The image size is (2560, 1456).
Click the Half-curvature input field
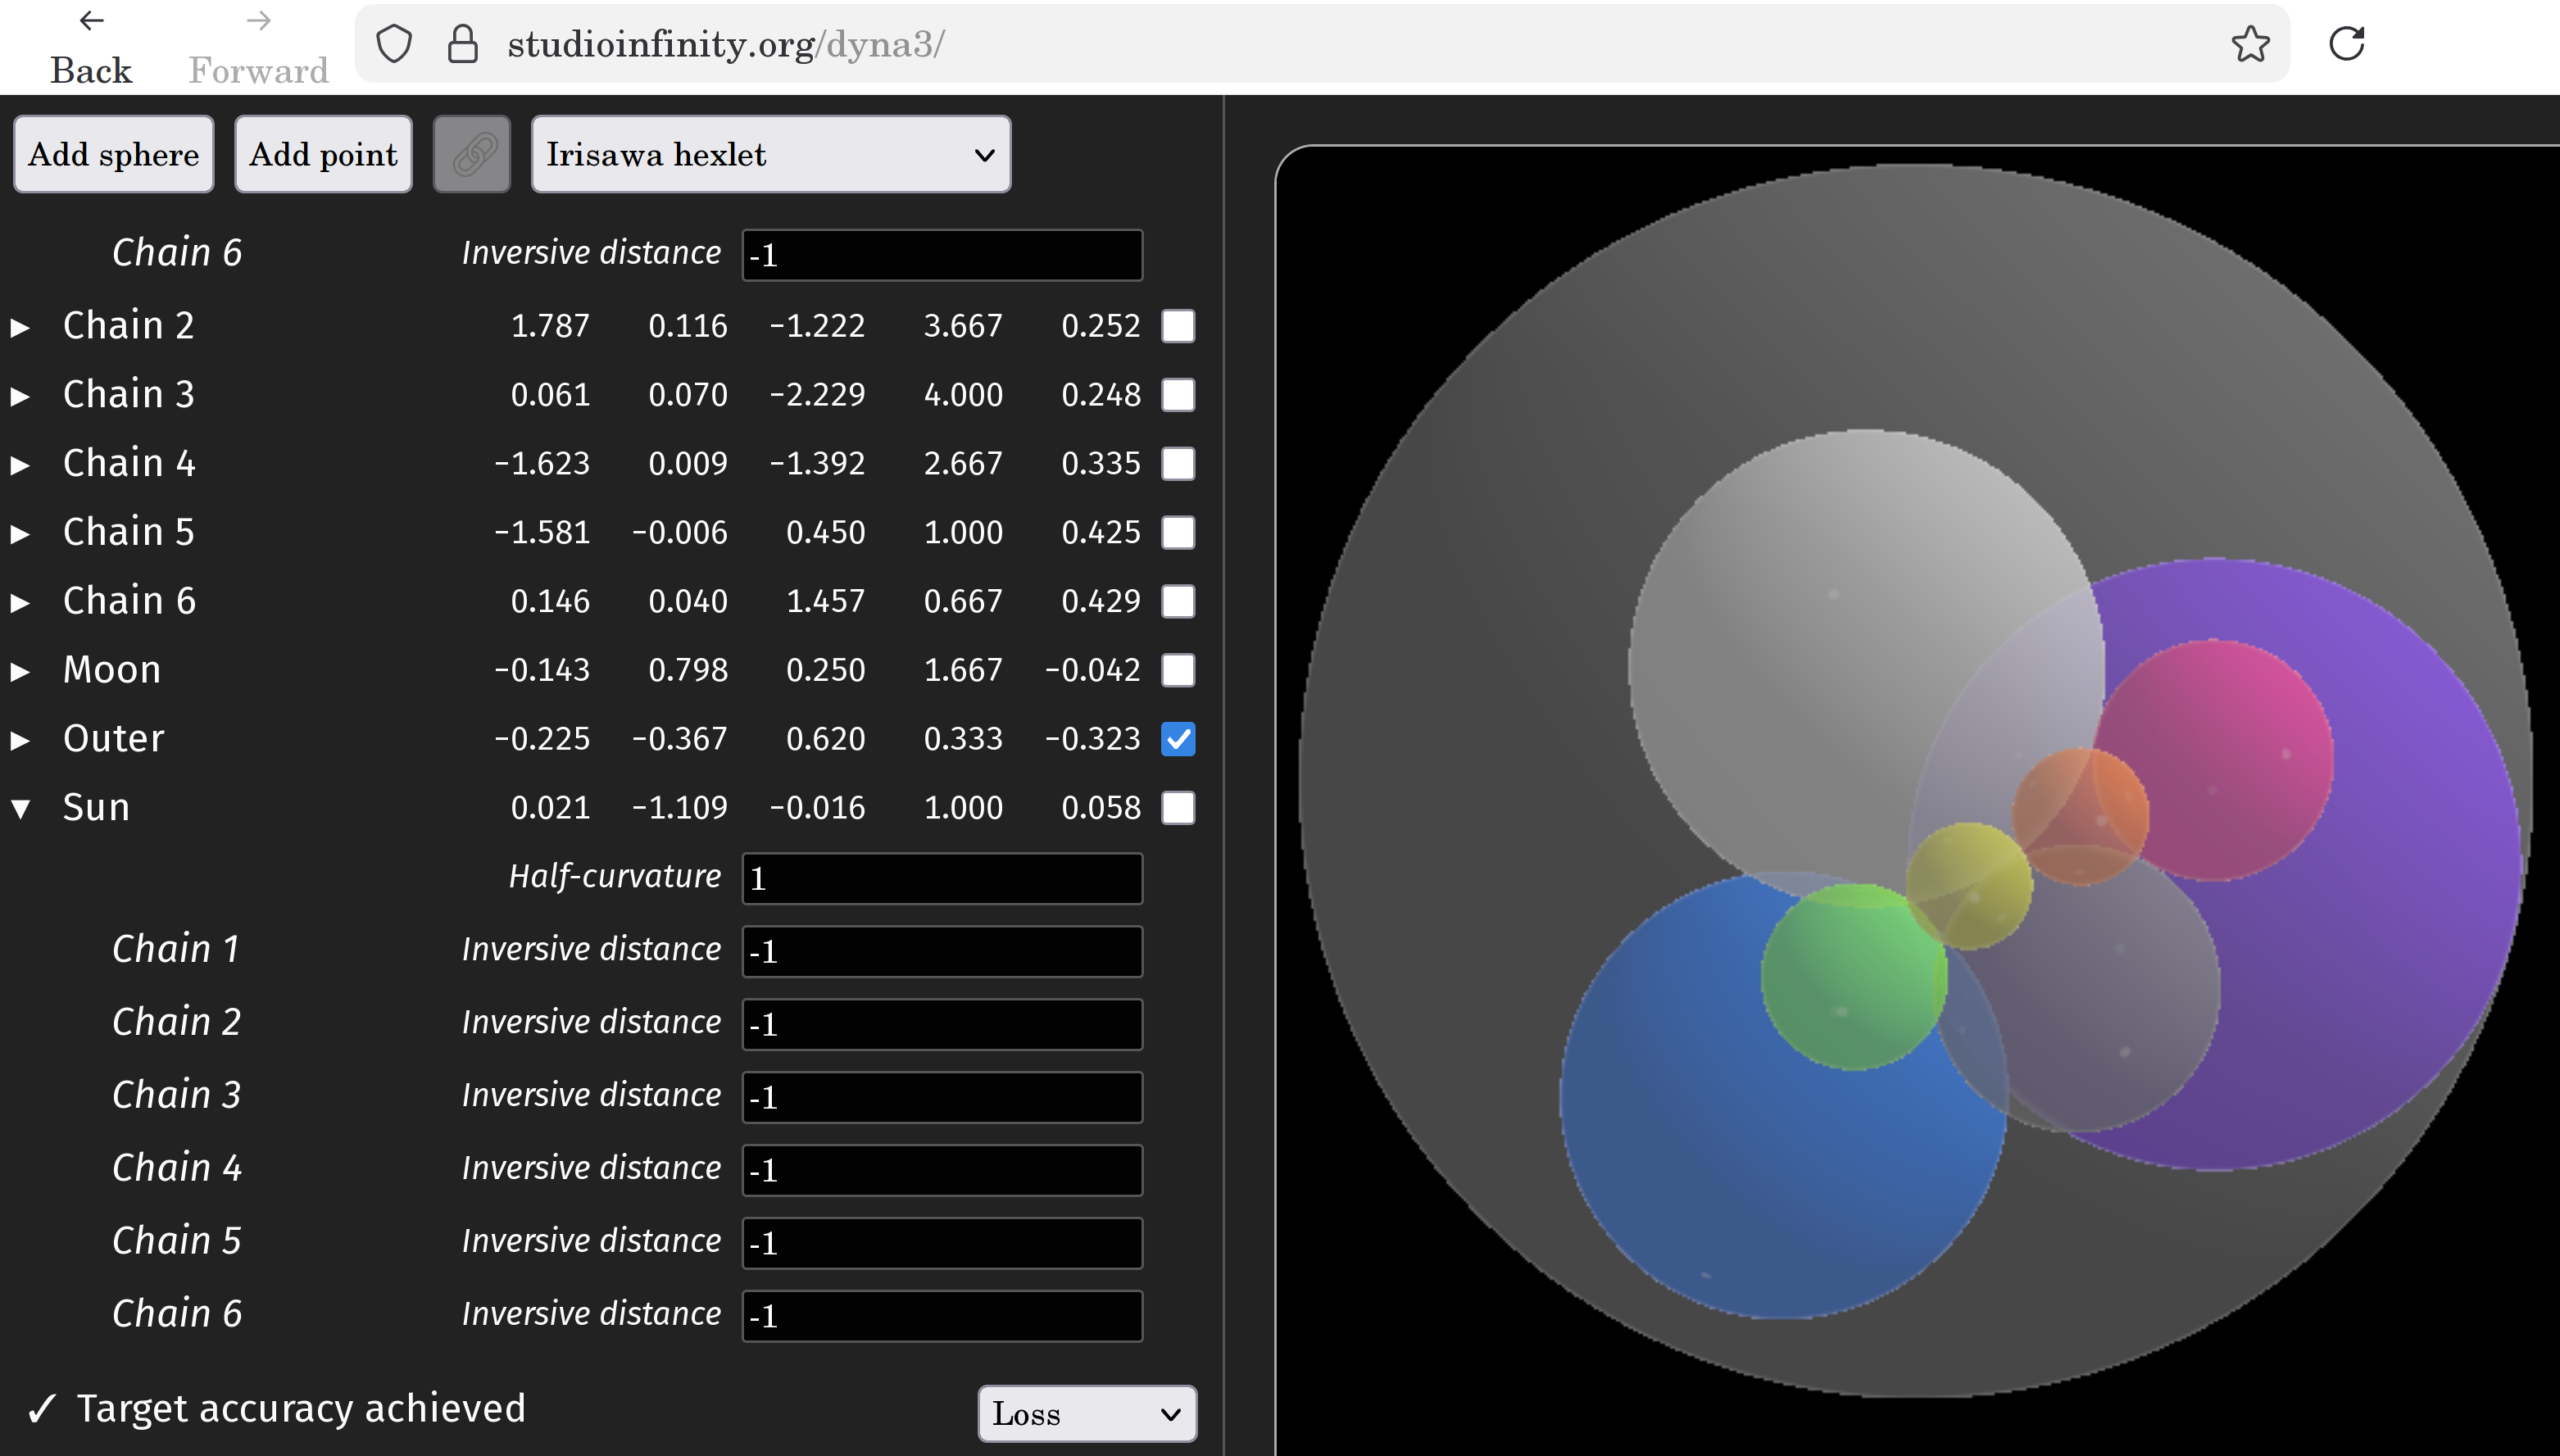point(941,879)
